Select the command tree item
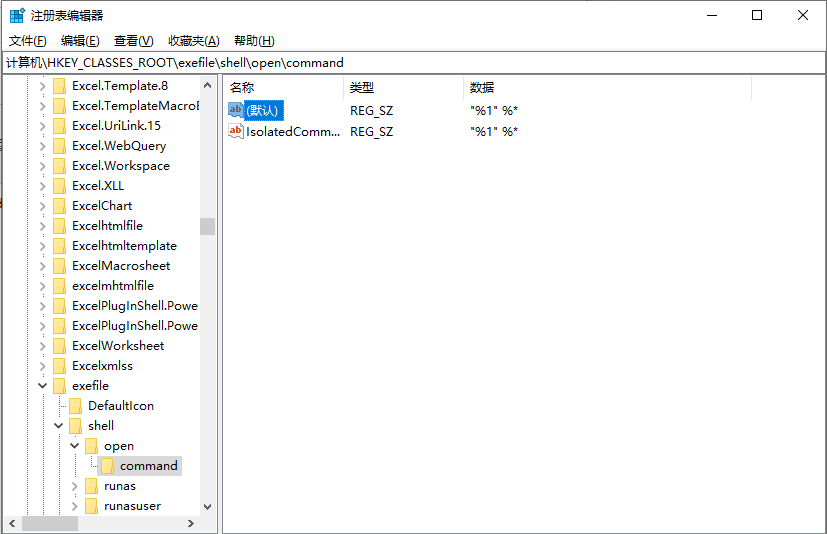The width and height of the screenshot is (827, 534). 149,466
